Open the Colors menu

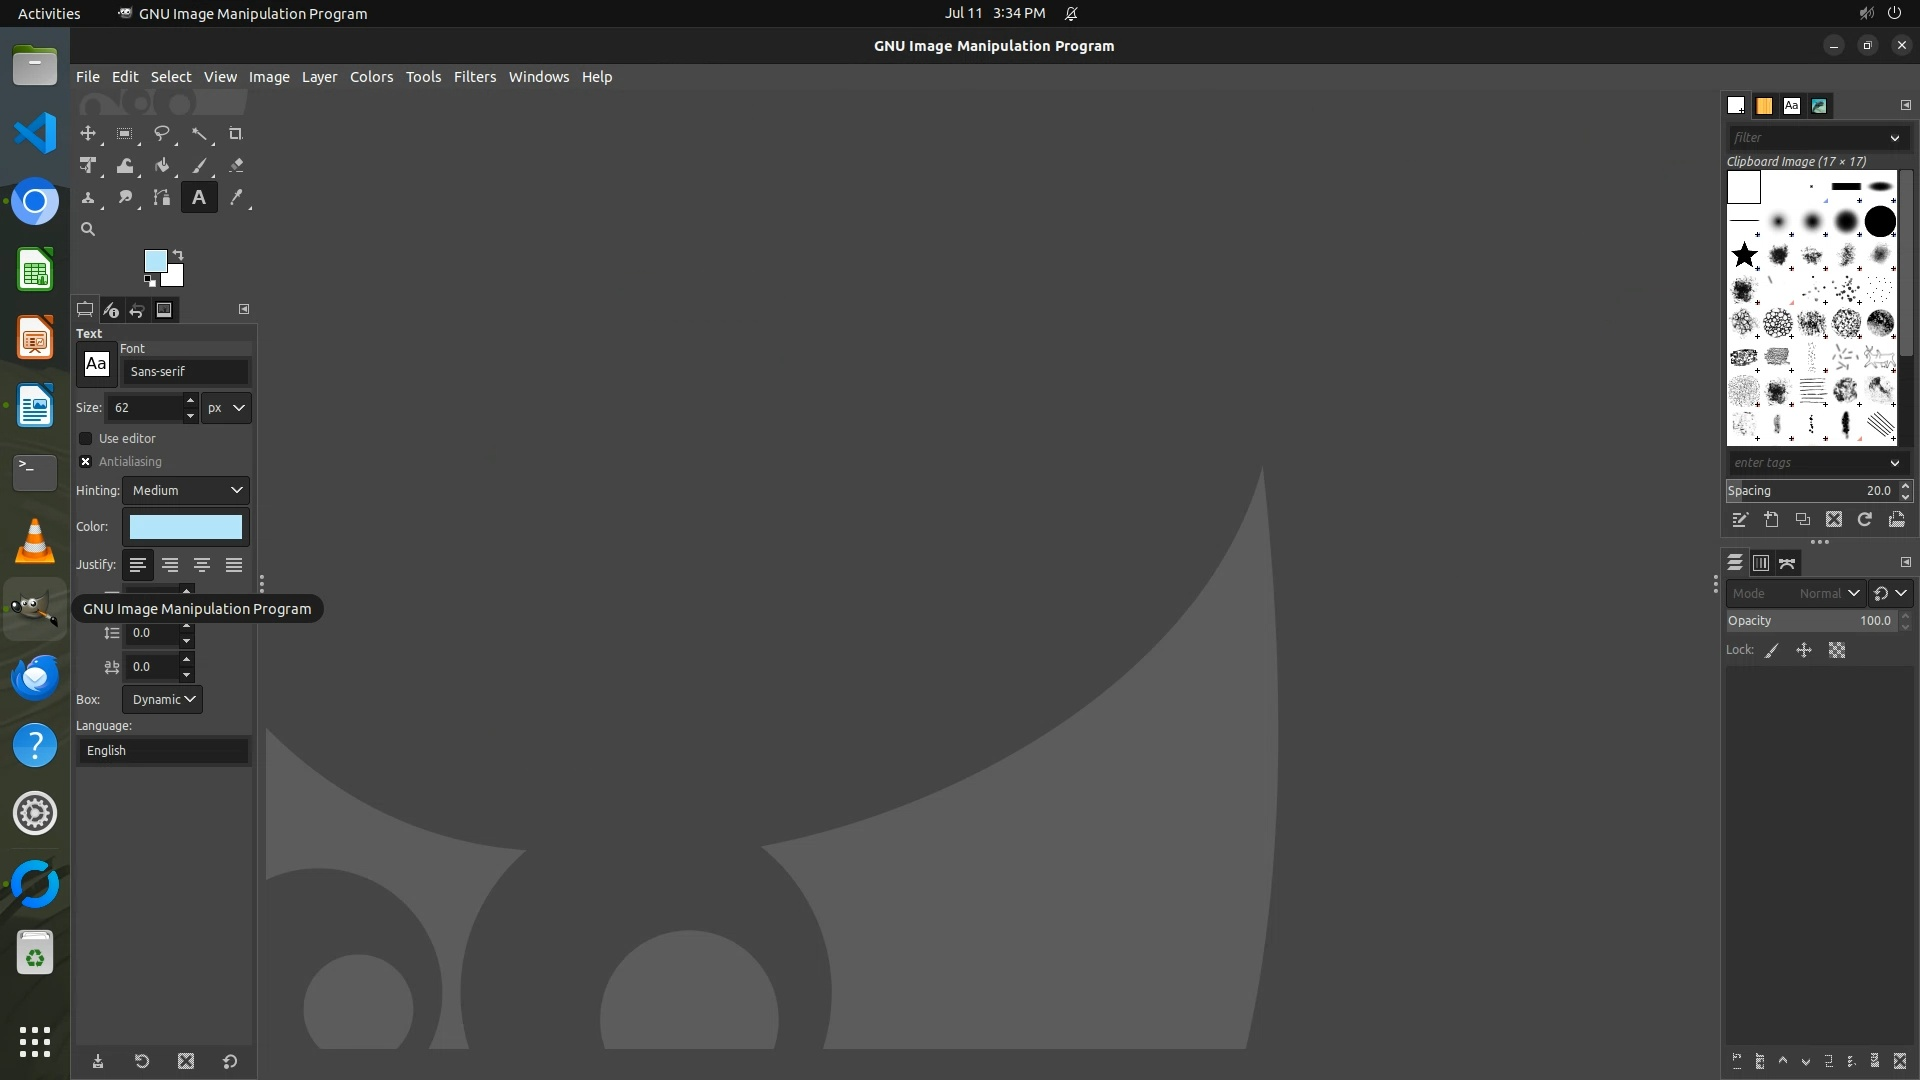click(x=371, y=77)
